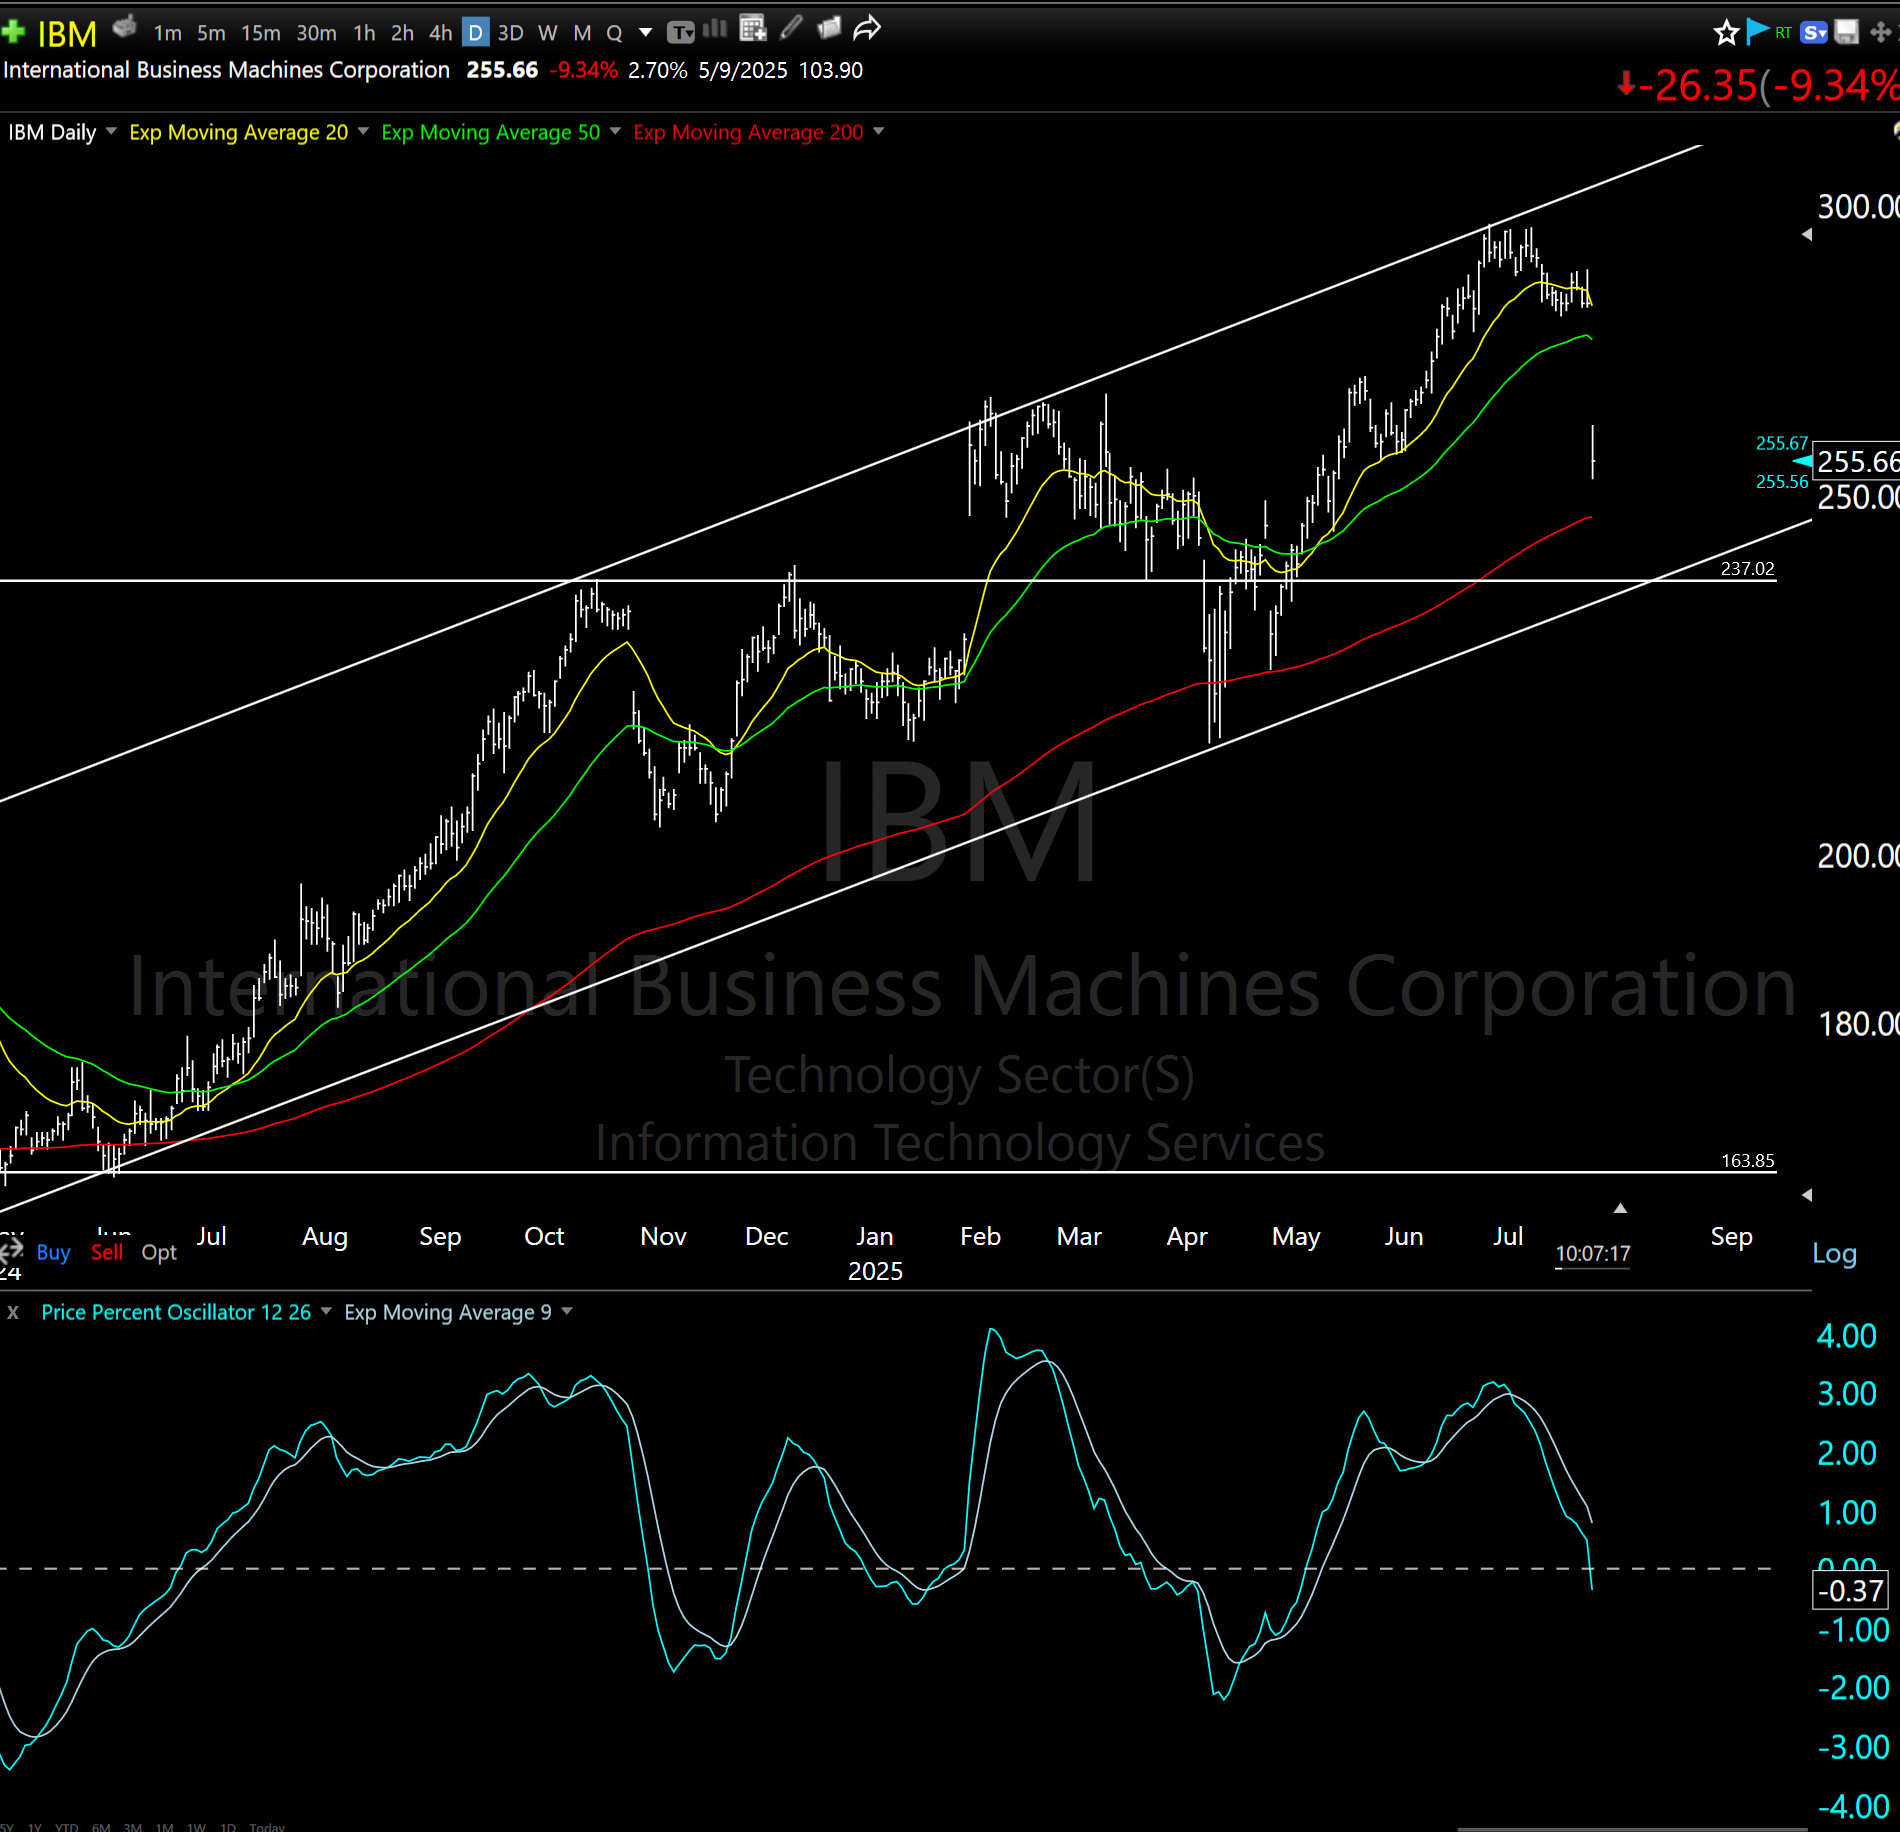Image resolution: width=1900 pixels, height=1832 pixels.
Task: Select the M monthly timeframe
Action: click(x=582, y=33)
